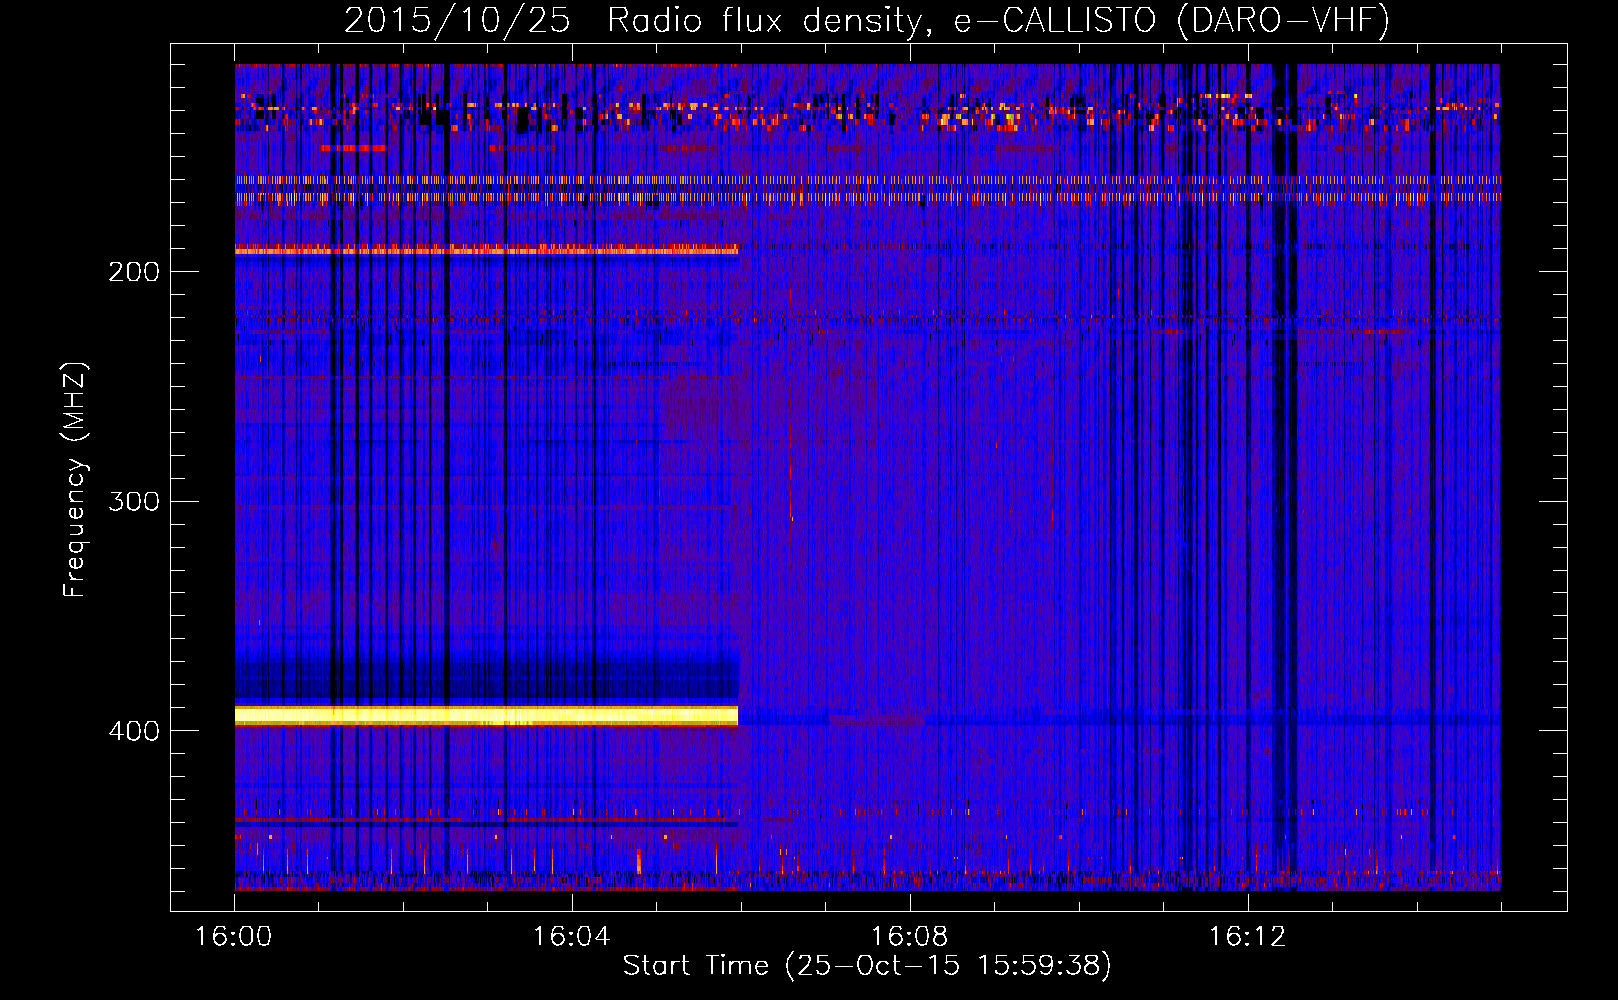Screen dimensions: 1618x1000
Task: Select the 400 frequency tick label
Action: pos(134,731)
